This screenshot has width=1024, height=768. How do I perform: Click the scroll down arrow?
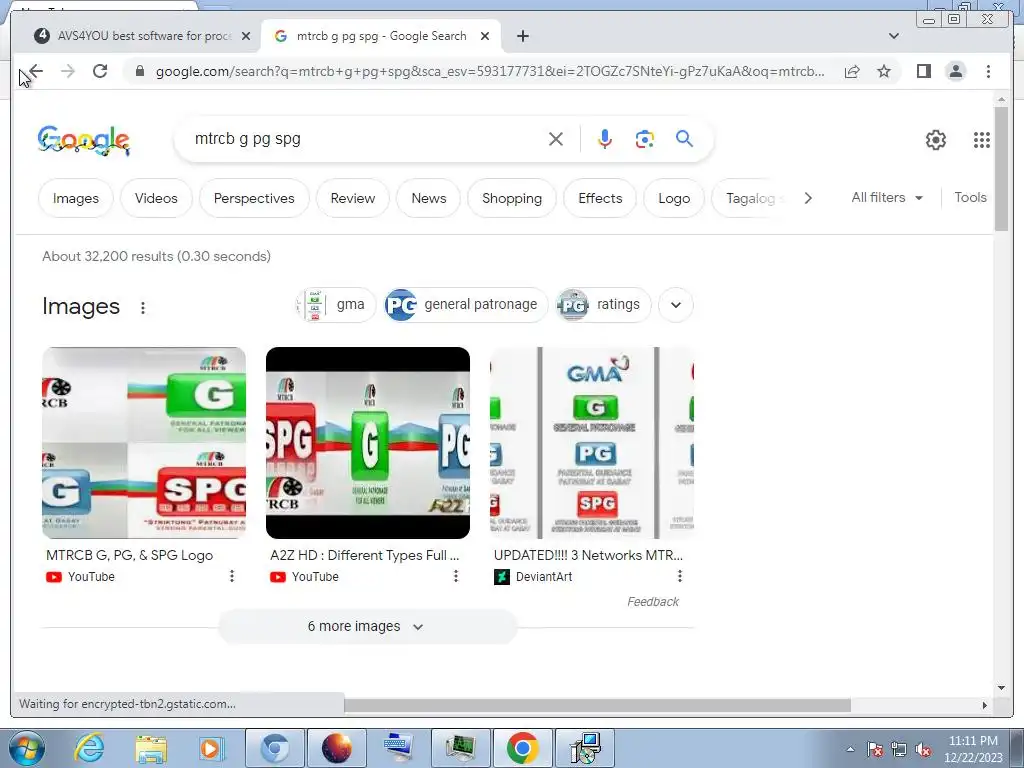[x=1002, y=688]
